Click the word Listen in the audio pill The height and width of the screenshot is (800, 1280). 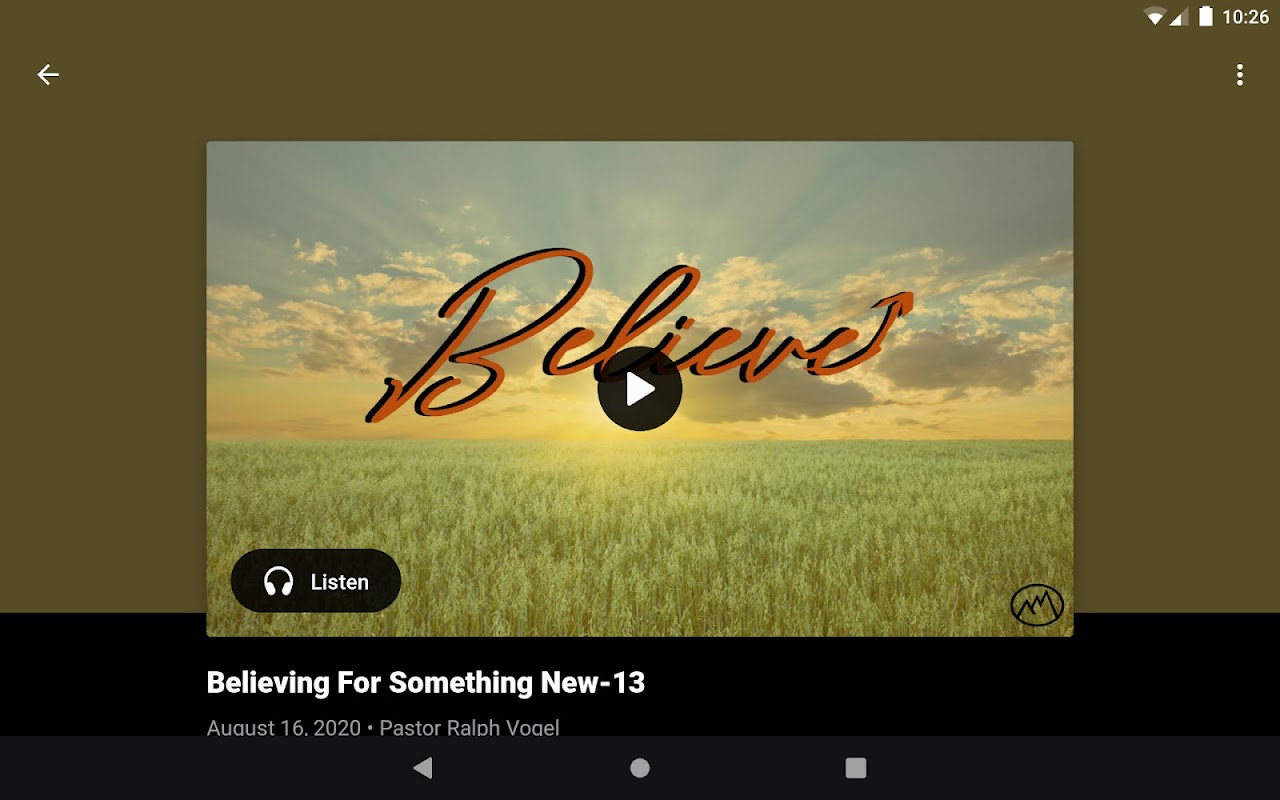[x=340, y=582]
